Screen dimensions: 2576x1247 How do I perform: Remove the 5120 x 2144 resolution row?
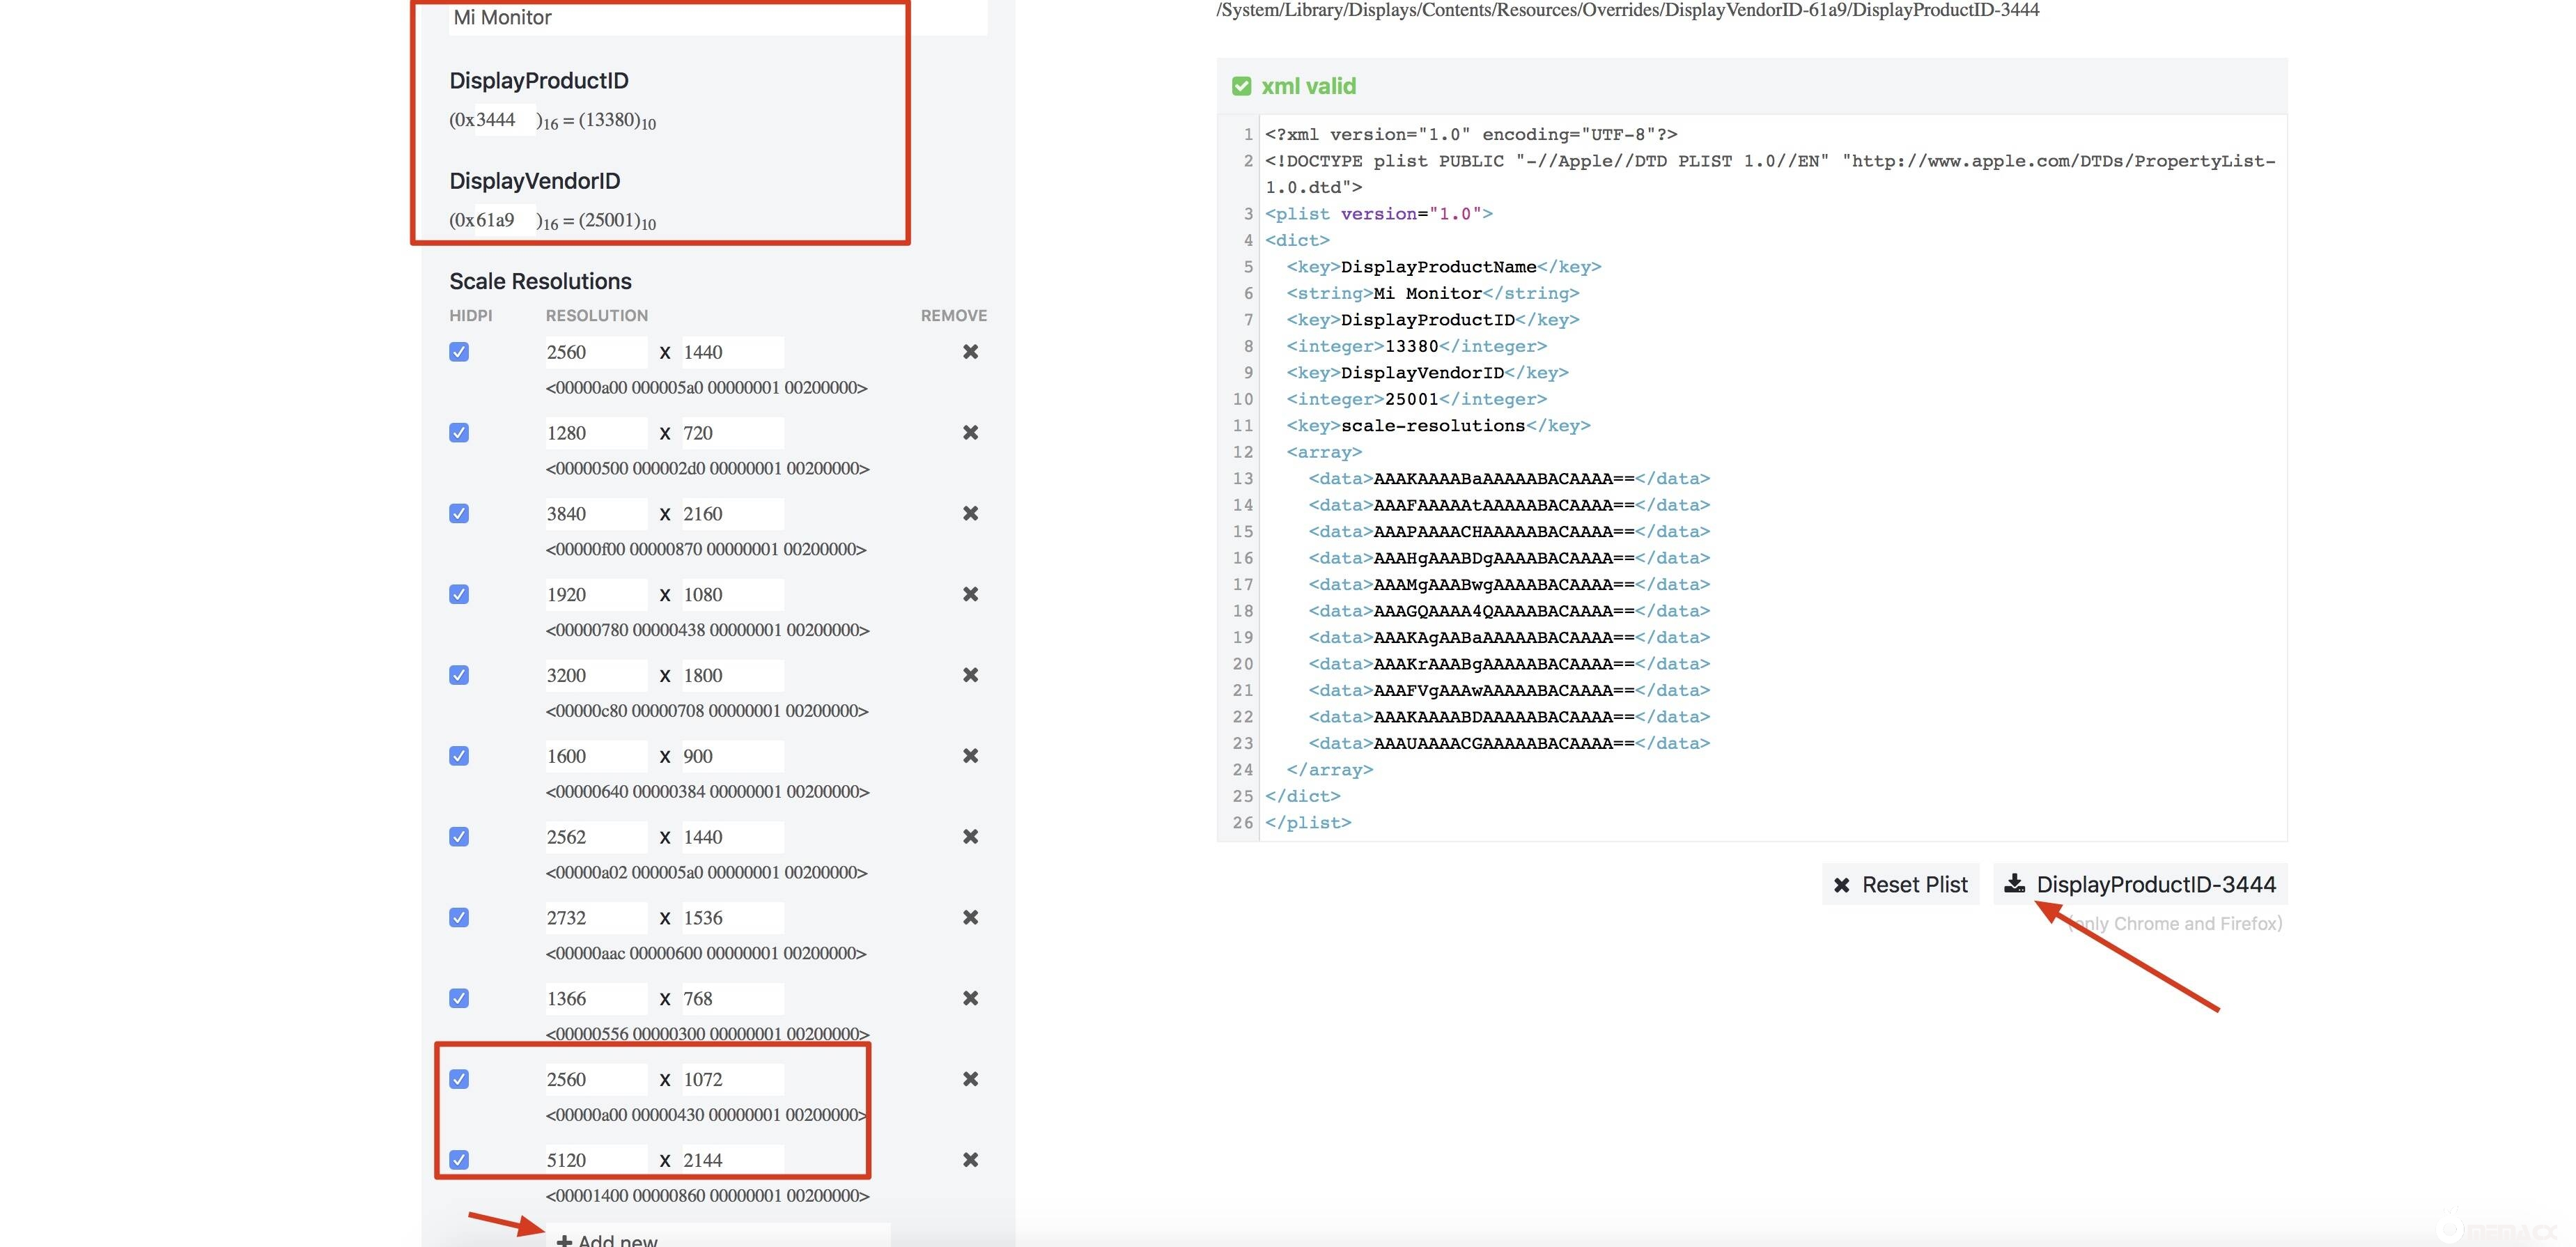tap(969, 1160)
